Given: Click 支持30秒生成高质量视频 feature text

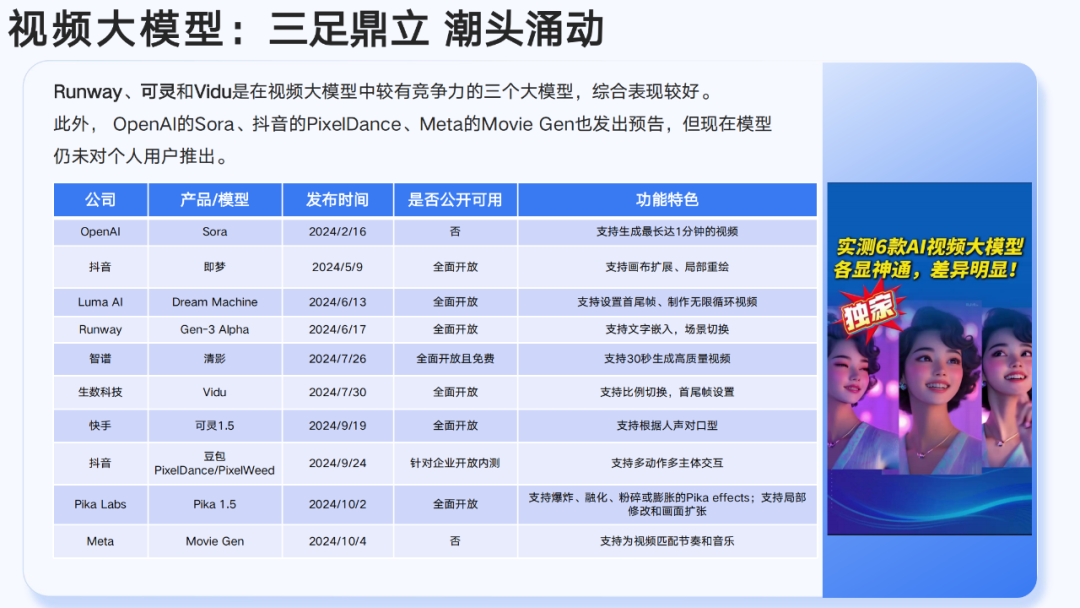Looking at the screenshot, I should coord(667,359).
